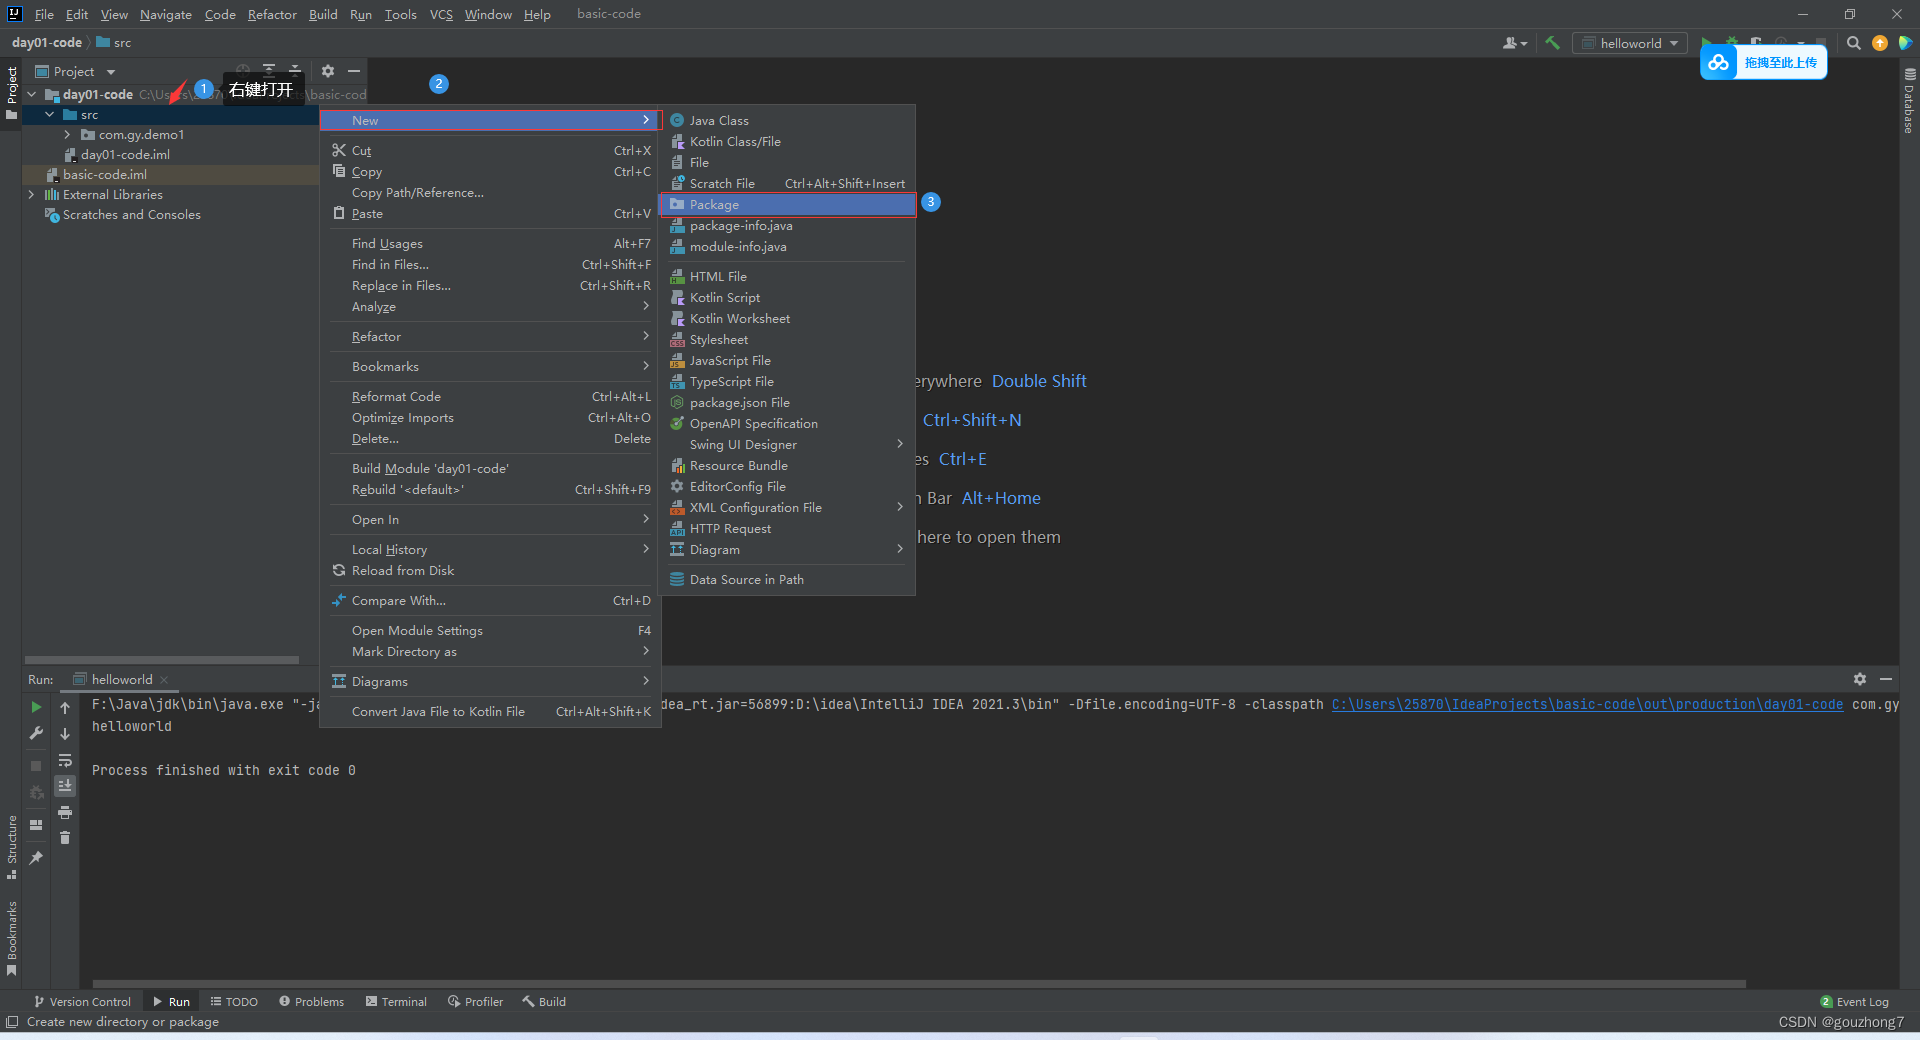Hide the Project tool window with minus icon
Viewport: 1920px width, 1040px height.
point(353,71)
